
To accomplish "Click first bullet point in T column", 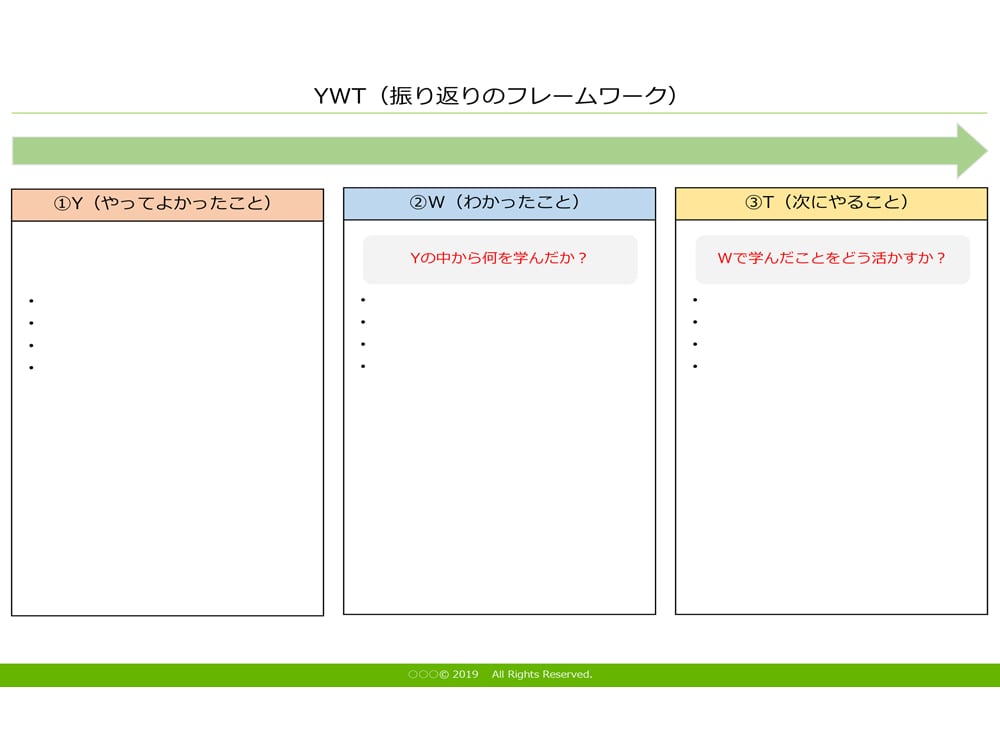I will pos(695,300).
